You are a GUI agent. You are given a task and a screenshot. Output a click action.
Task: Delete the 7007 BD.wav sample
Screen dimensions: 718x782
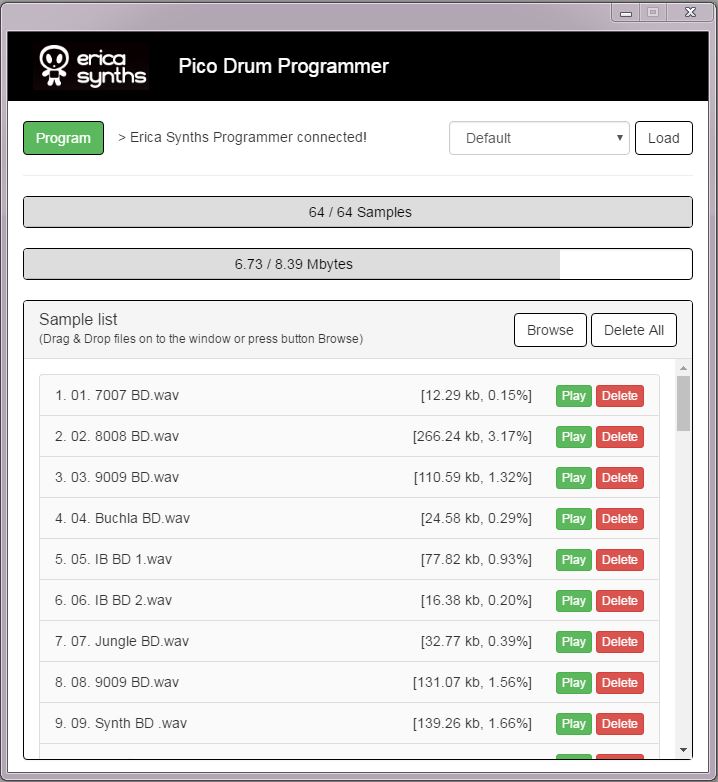tap(620, 396)
